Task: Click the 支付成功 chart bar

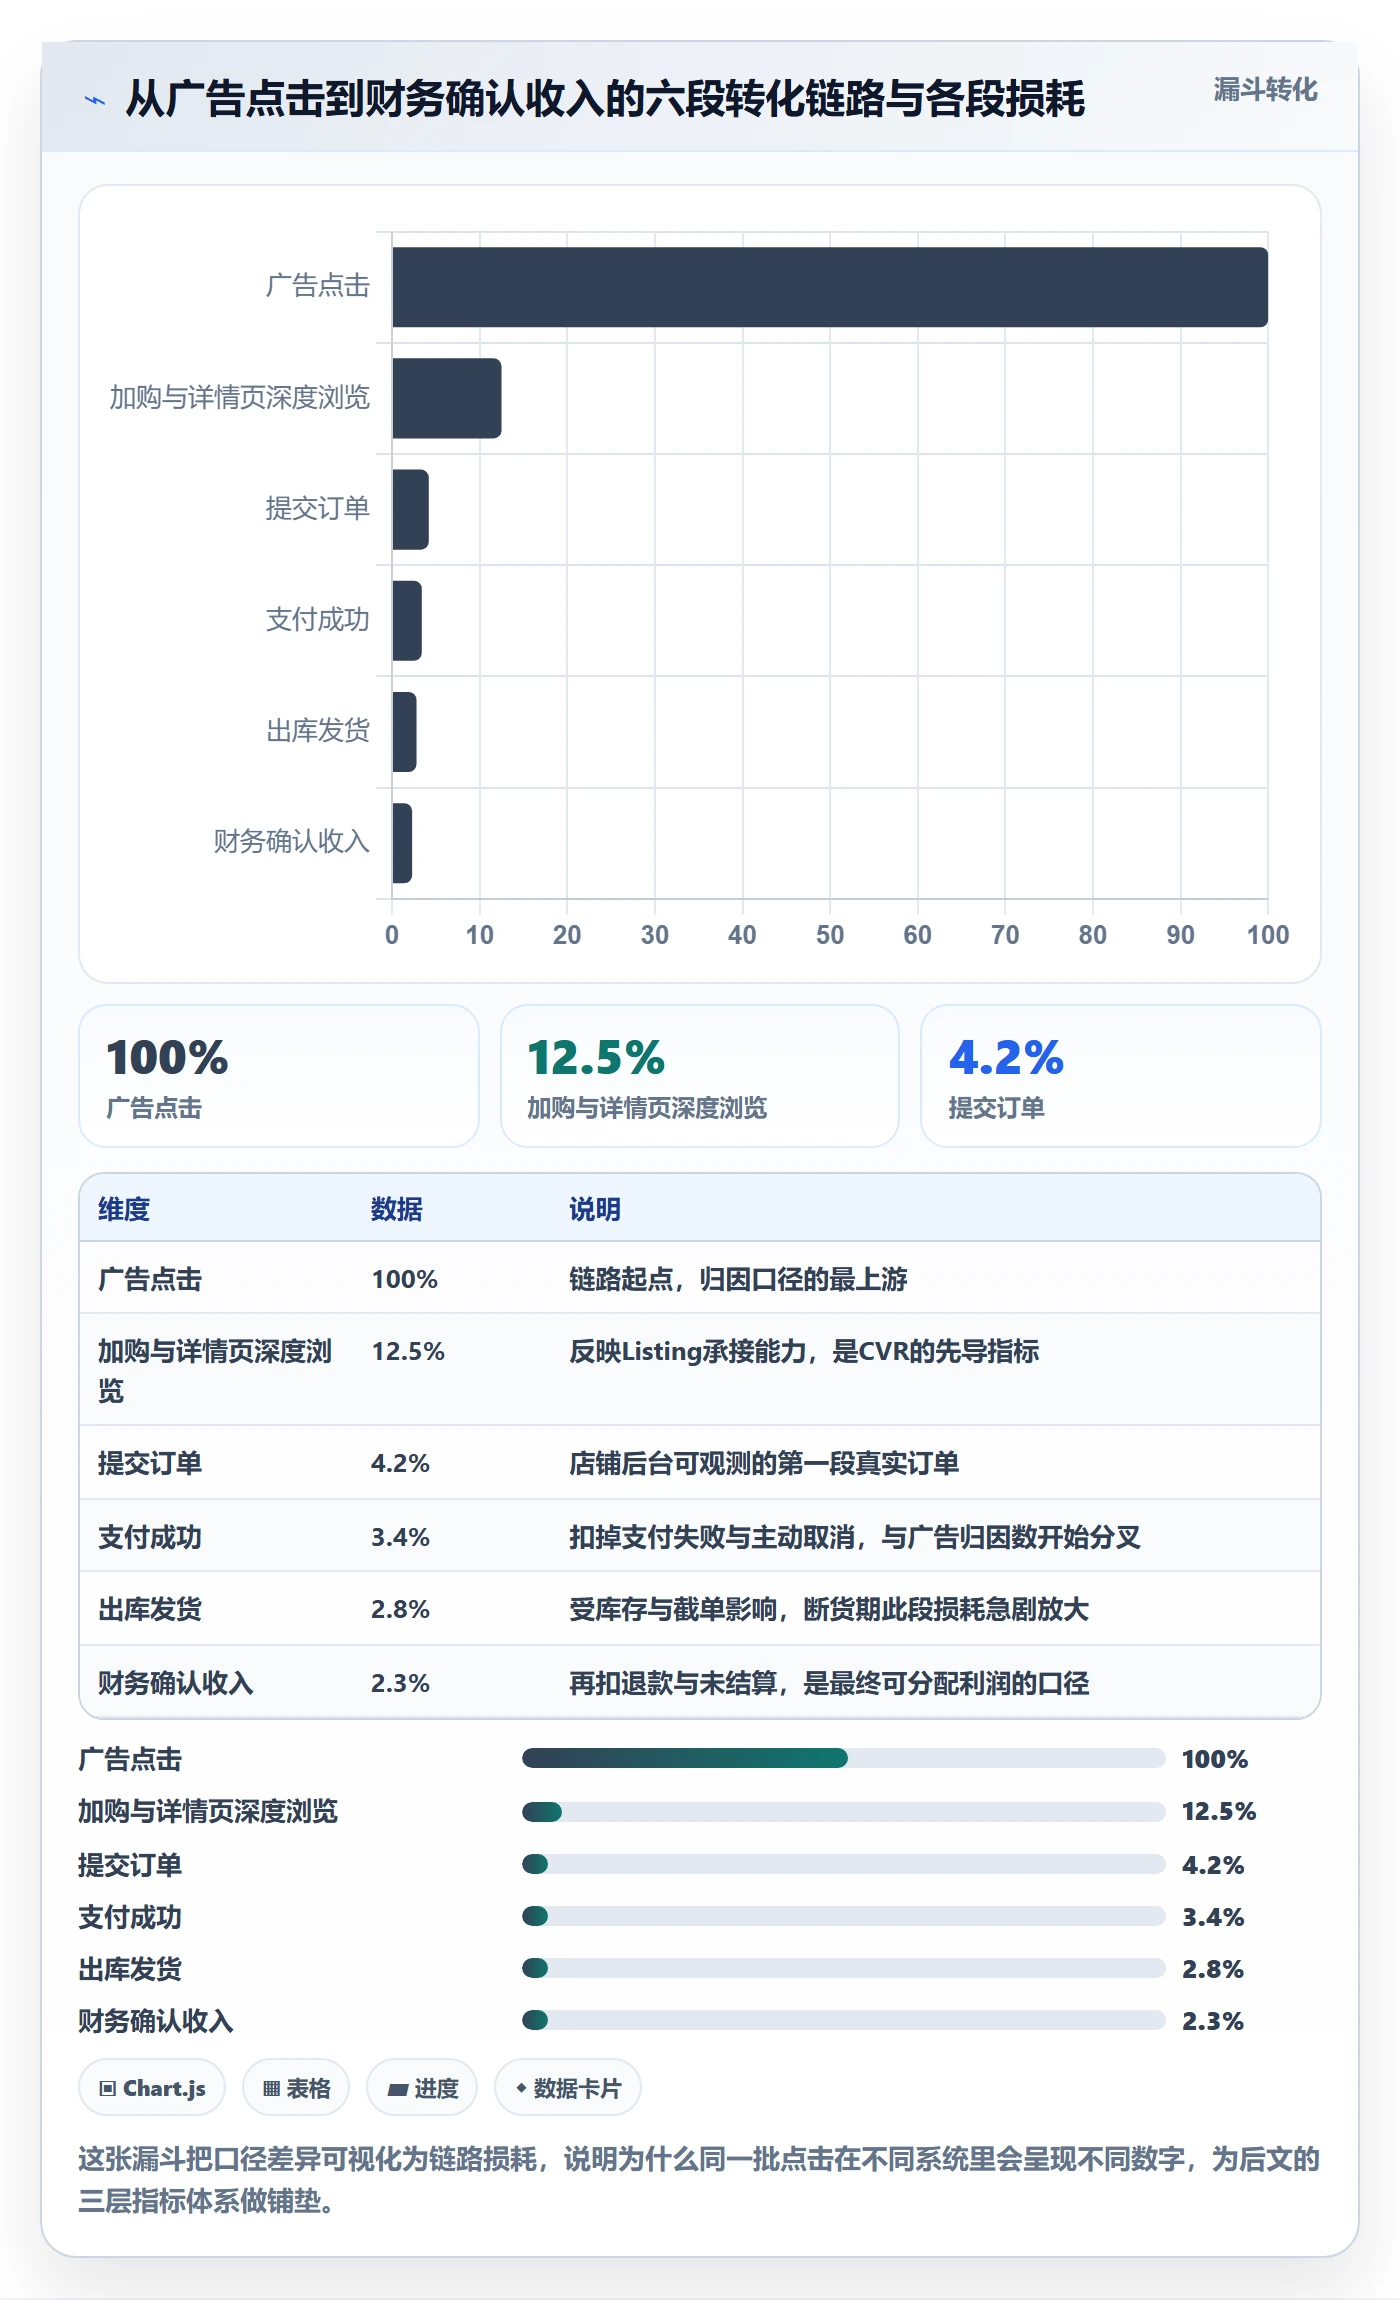Action: tap(407, 620)
